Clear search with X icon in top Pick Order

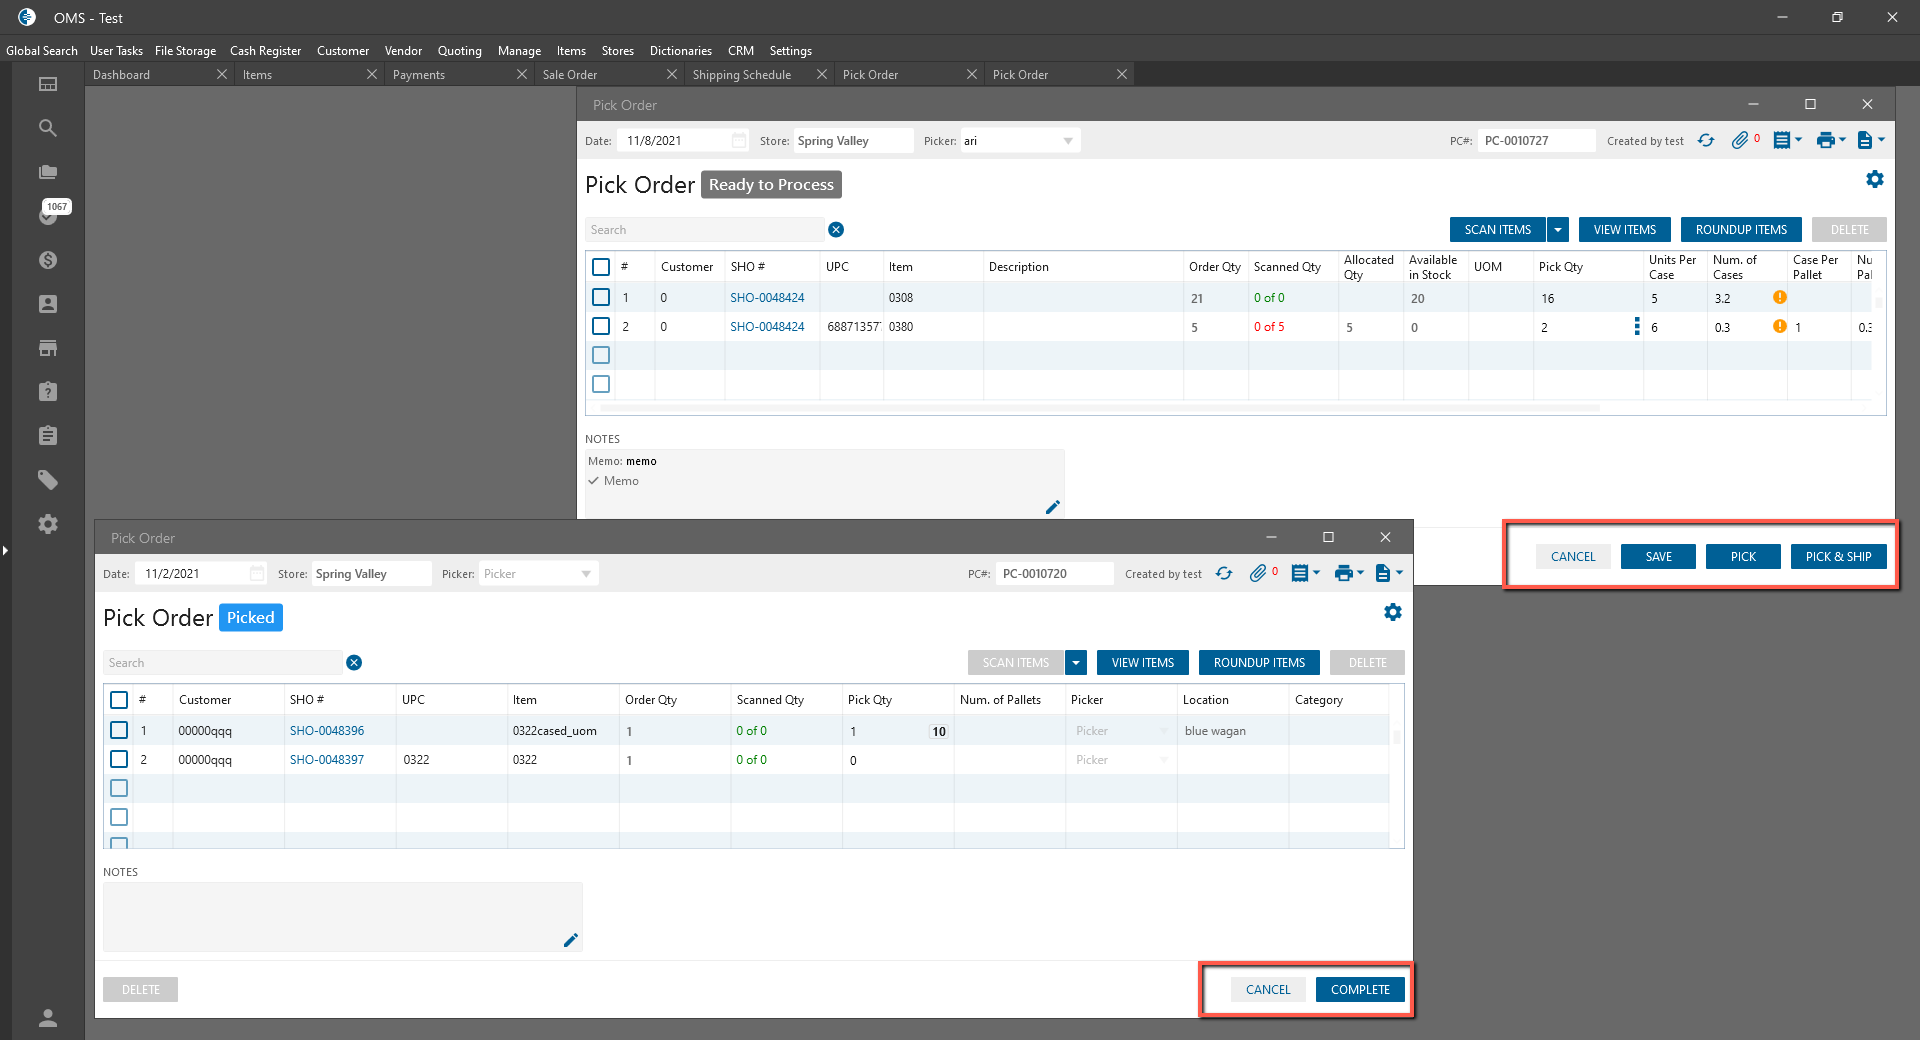coord(836,230)
